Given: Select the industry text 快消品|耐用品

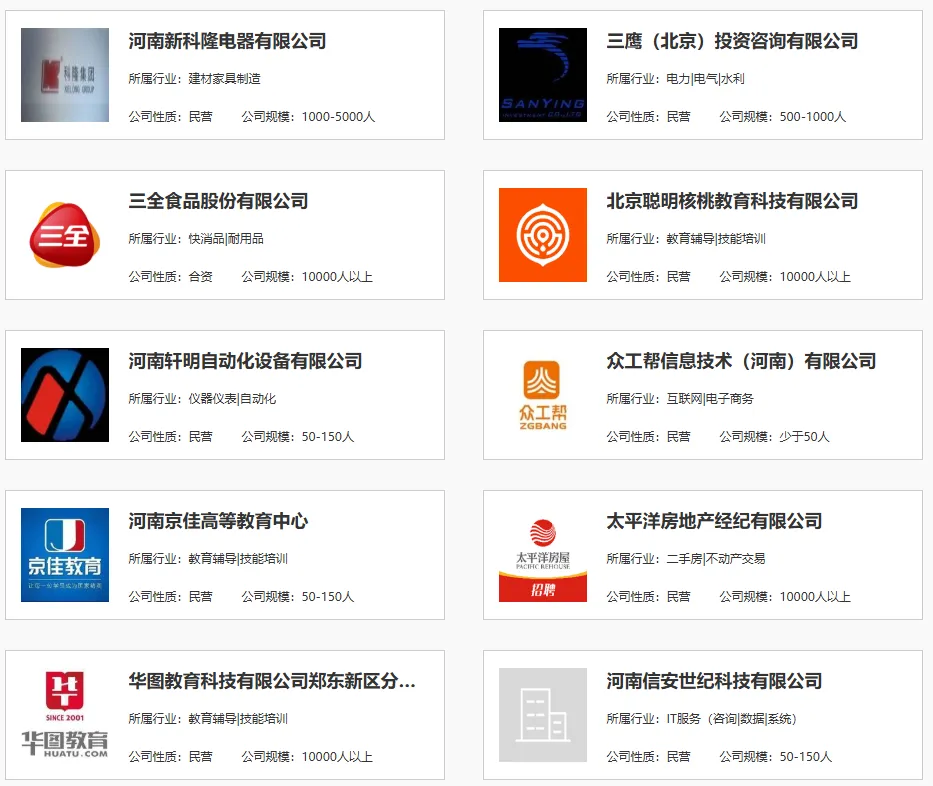Looking at the screenshot, I should click(x=226, y=239).
